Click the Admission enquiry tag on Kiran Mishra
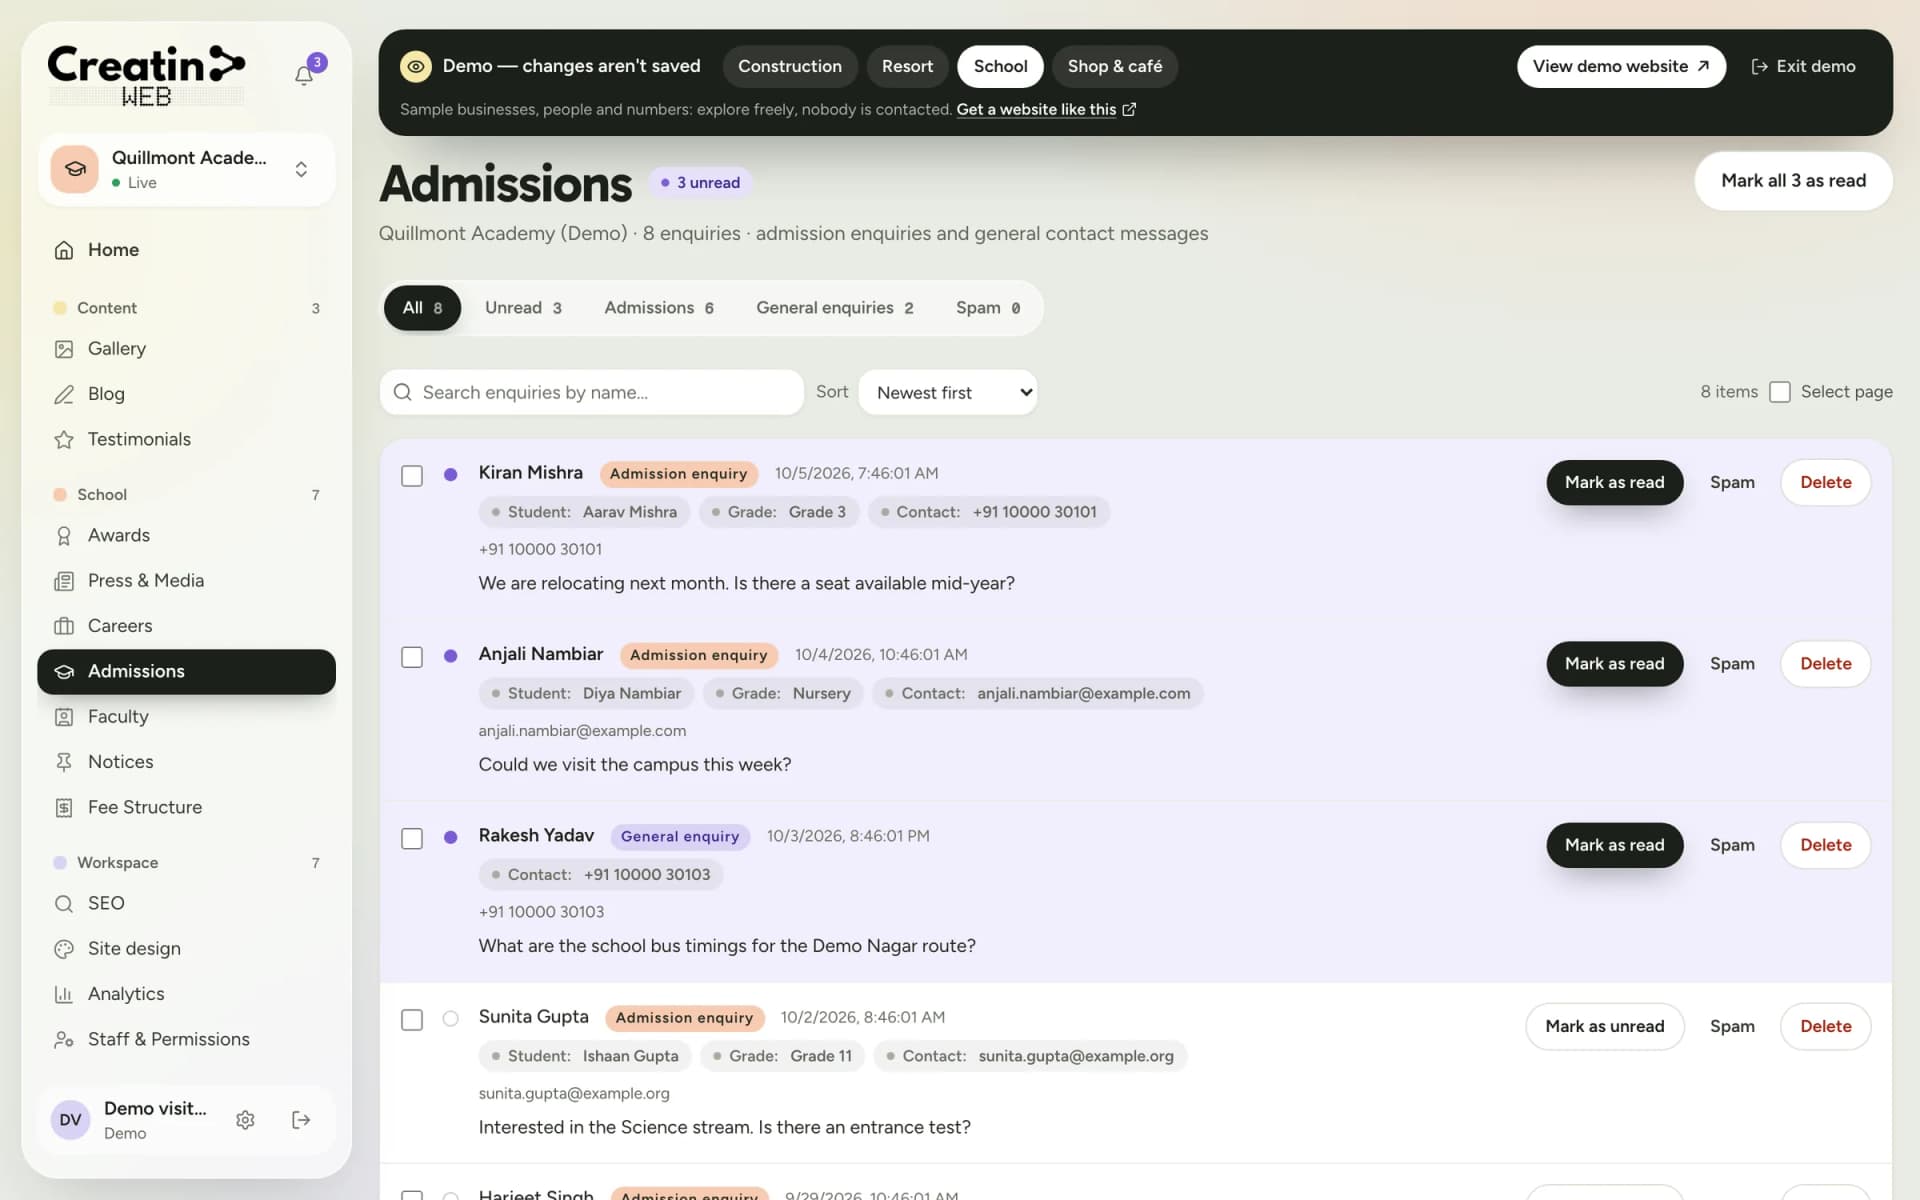The image size is (1920, 1200). [678, 474]
